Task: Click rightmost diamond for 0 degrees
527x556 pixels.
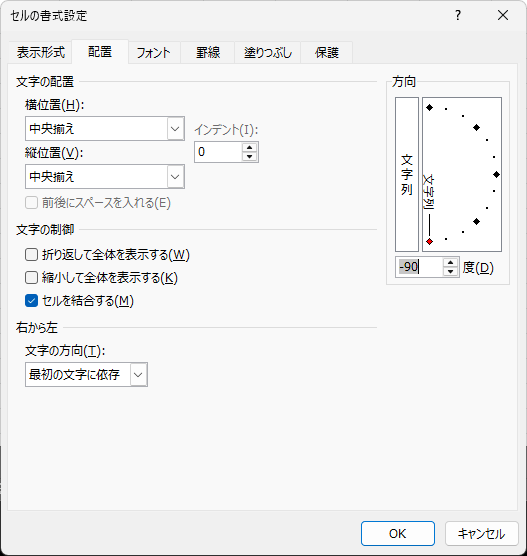Action: coord(497,174)
